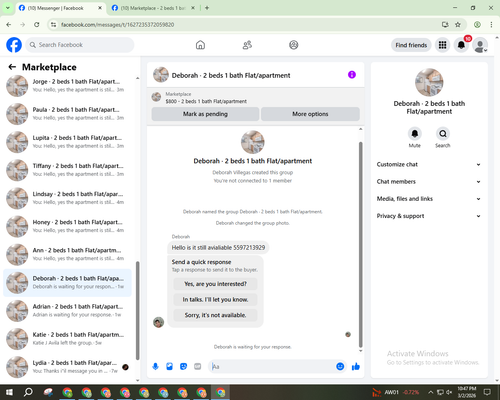Open conversation information purple icon
Screen dimensions: 500x400
tap(352, 75)
